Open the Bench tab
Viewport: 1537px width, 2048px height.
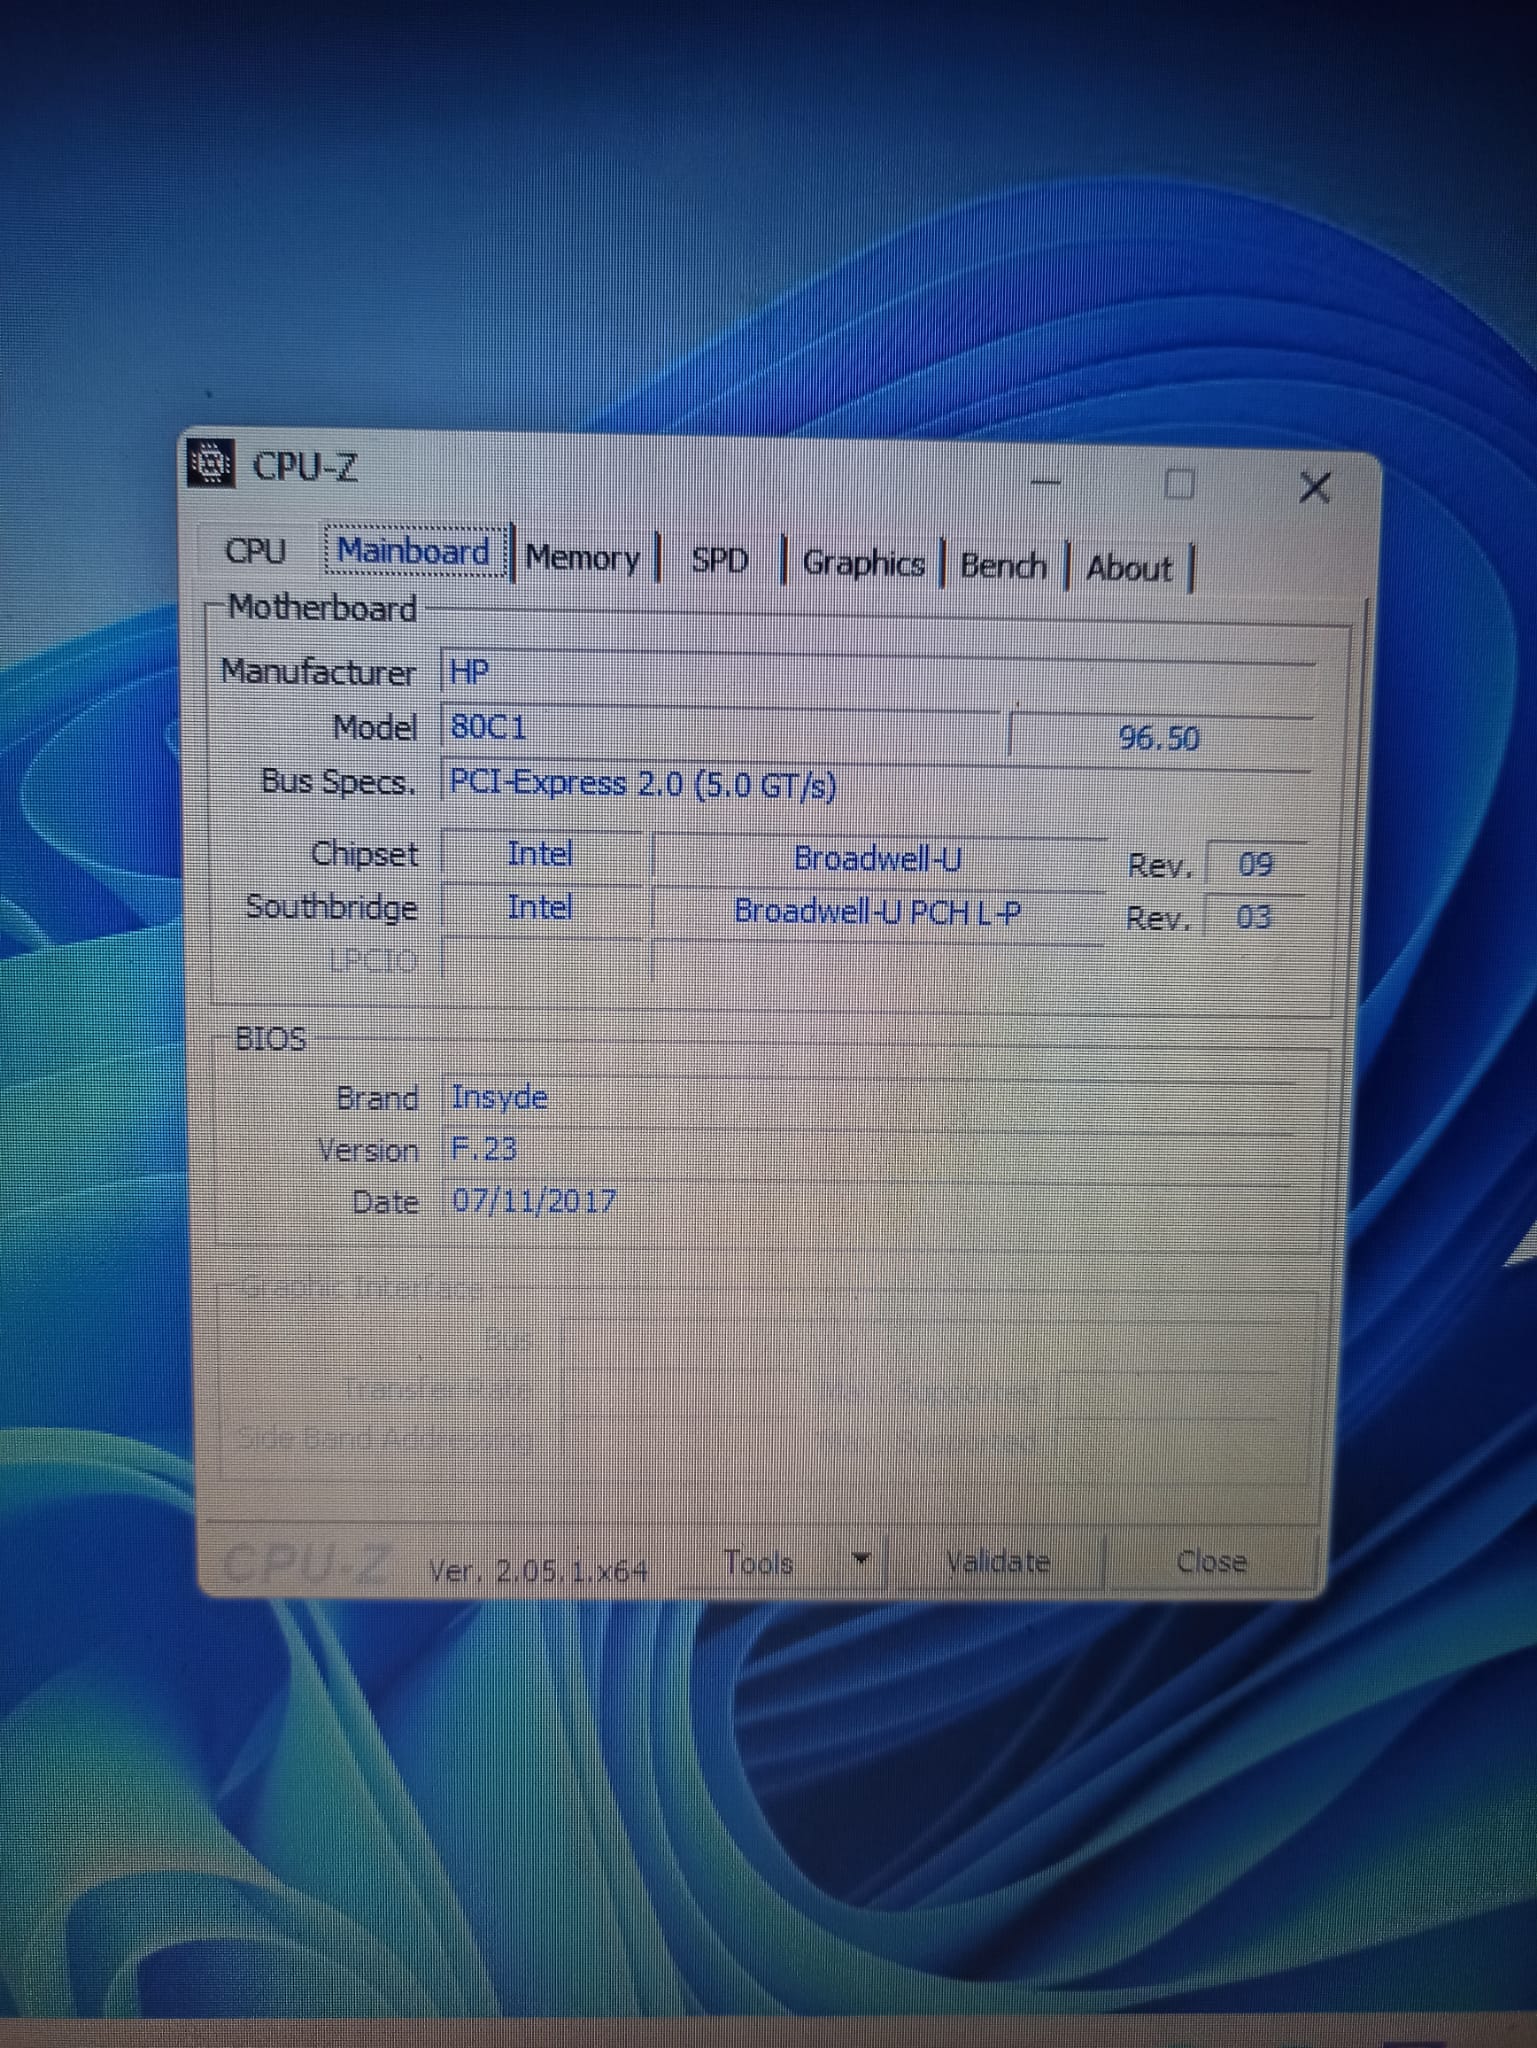click(x=1003, y=566)
